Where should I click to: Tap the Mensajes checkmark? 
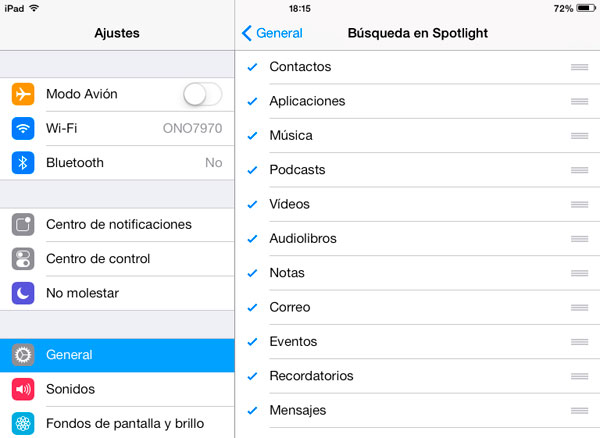(252, 411)
